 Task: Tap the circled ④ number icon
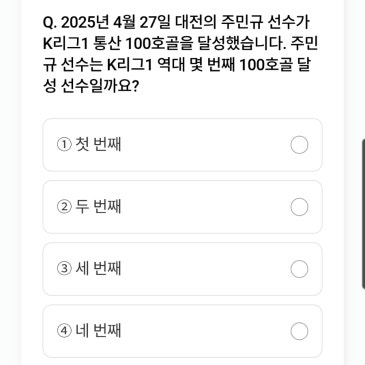pyautogui.click(x=64, y=331)
